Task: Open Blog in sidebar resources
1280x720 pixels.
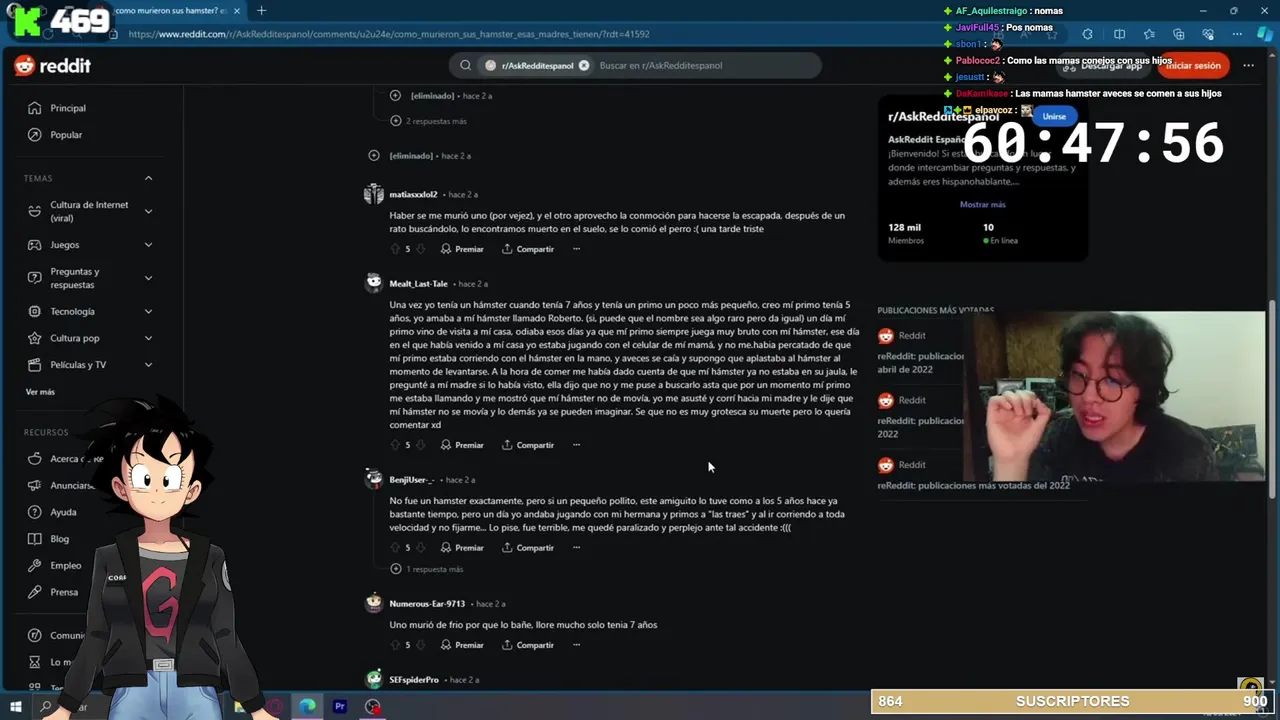Action: point(60,539)
